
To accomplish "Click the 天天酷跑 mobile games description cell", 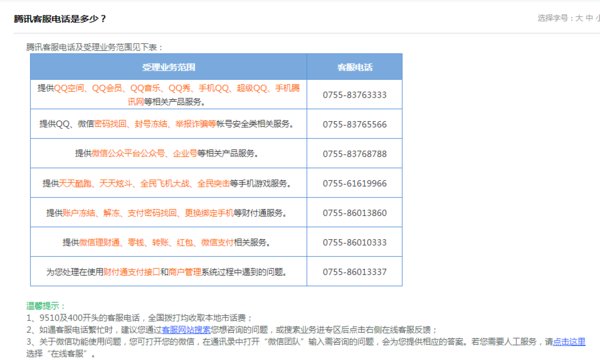I will point(168,183).
